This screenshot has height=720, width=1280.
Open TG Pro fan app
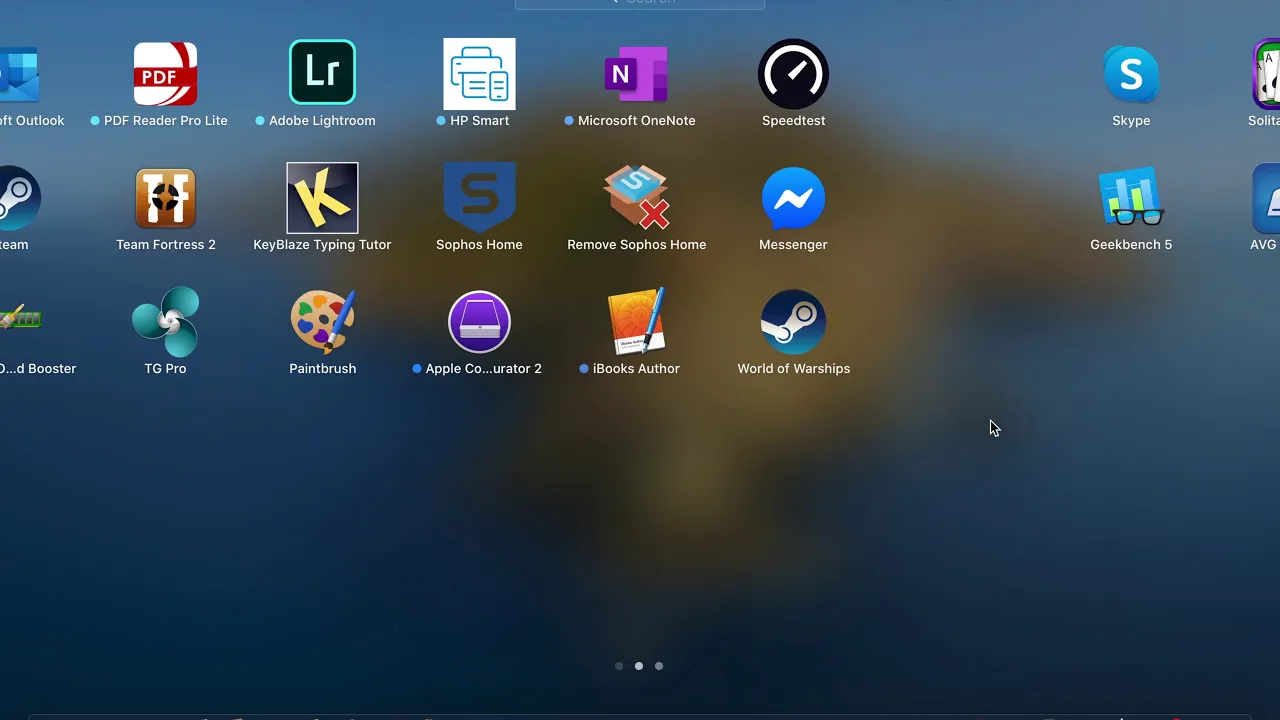tap(165, 322)
